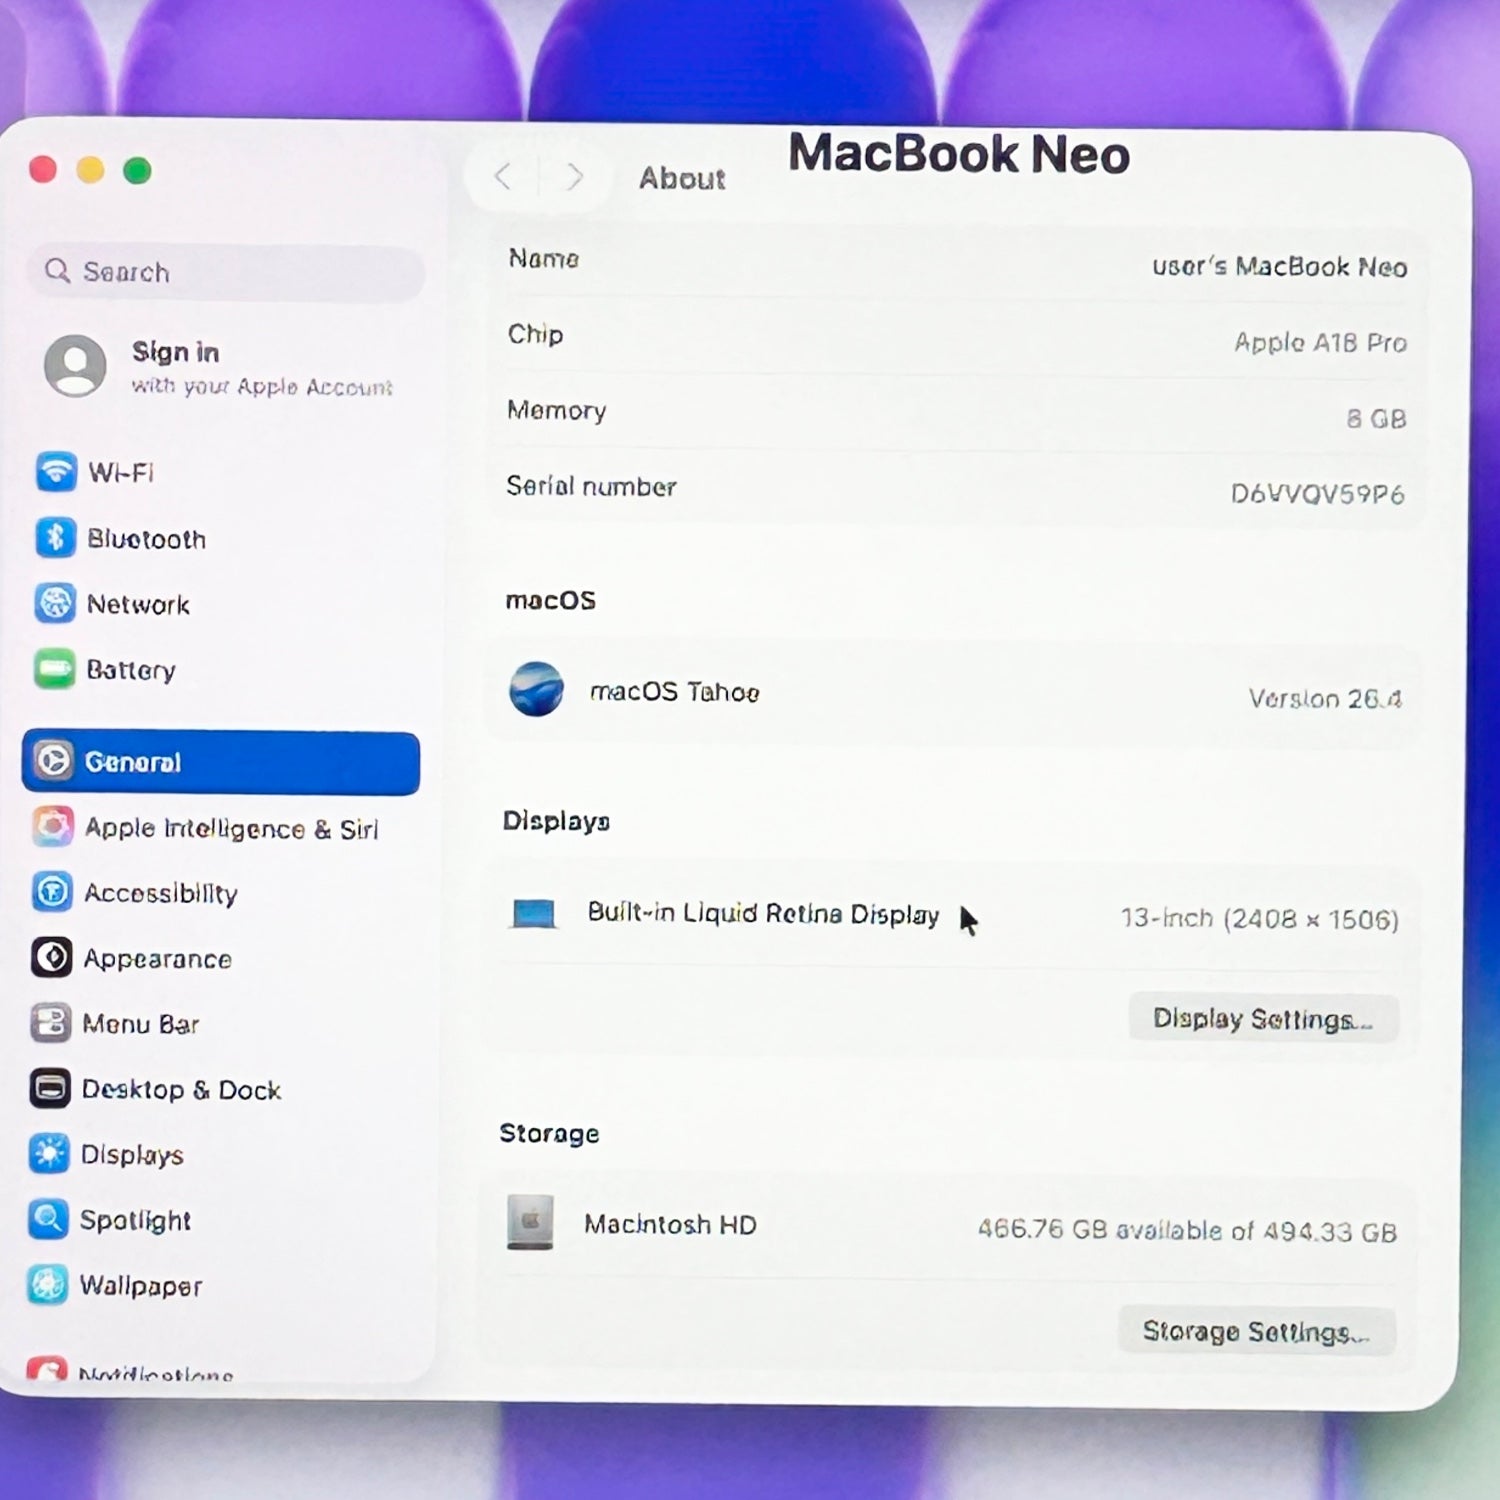Click the name value user's MacBook Neo
The image size is (1500, 1500).
coord(1279,267)
